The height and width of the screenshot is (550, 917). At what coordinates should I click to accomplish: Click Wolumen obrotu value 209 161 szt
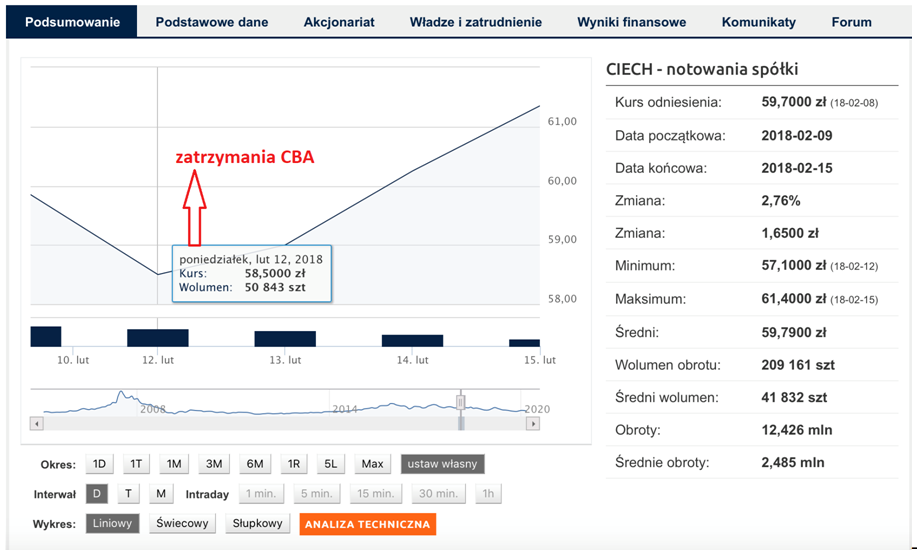tap(798, 365)
